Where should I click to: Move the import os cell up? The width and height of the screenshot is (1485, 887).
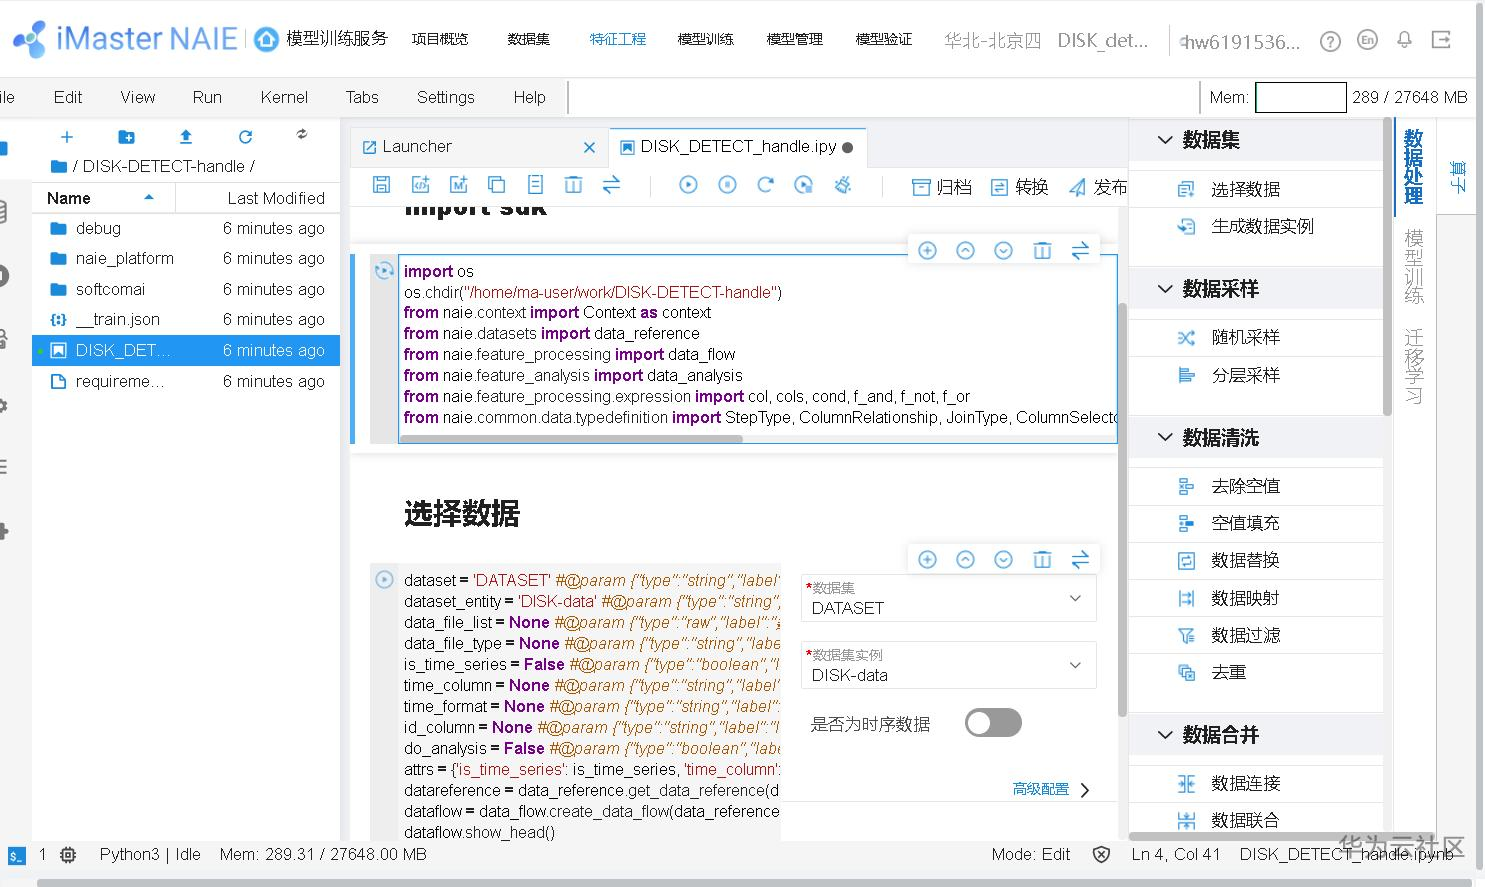(x=965, y=251)
